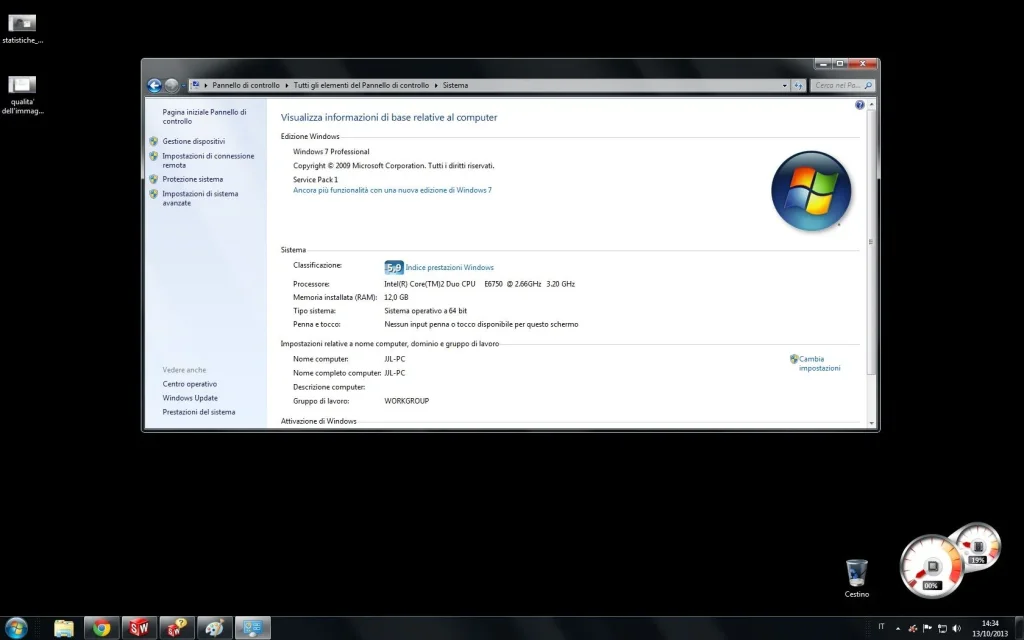Click the network tray icon
1024x640 pixels.
[942, 628]
